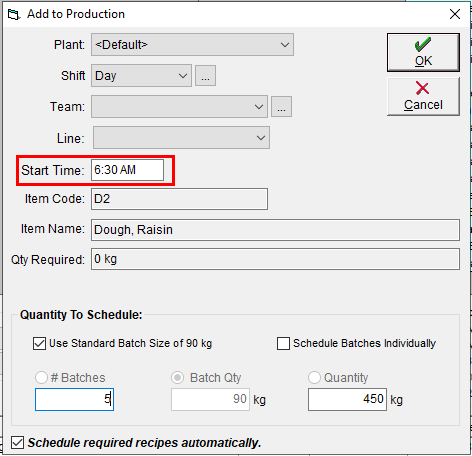The height and width of the screenshot is (456, 472).
Task: Open the Shift ellipsis browse button
Action: 205,76
